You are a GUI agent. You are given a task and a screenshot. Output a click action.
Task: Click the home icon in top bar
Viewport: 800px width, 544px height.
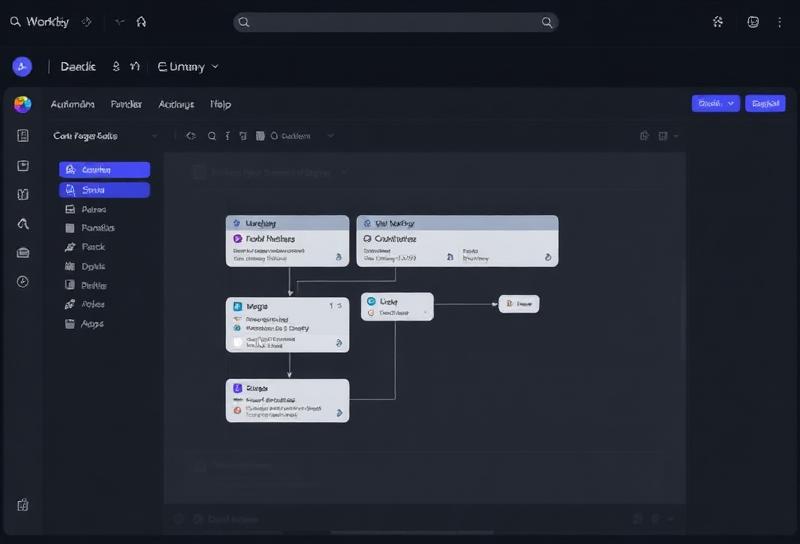pos(141,22)
